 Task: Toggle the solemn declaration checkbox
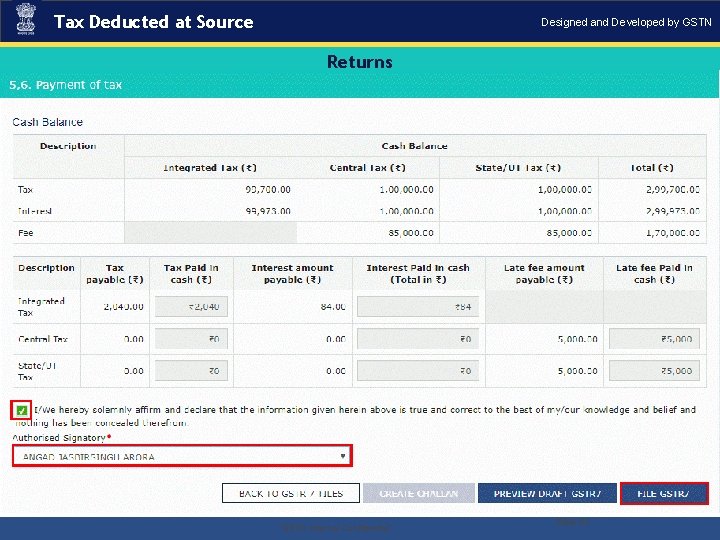pyautogui.click(x=21, y=410)
